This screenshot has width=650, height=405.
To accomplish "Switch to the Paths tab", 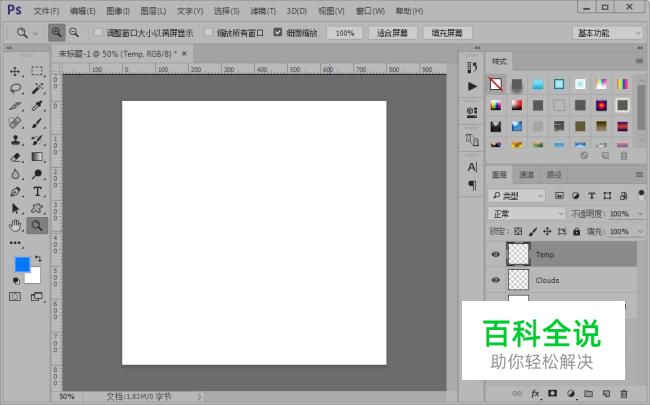I will [x=554, y=175].
